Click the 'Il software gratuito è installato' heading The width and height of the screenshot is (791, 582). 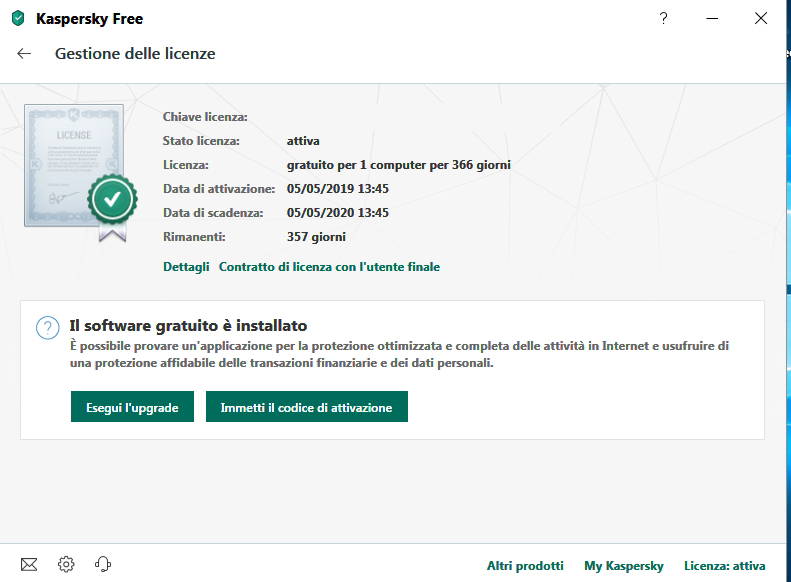(x=188, y=326)
